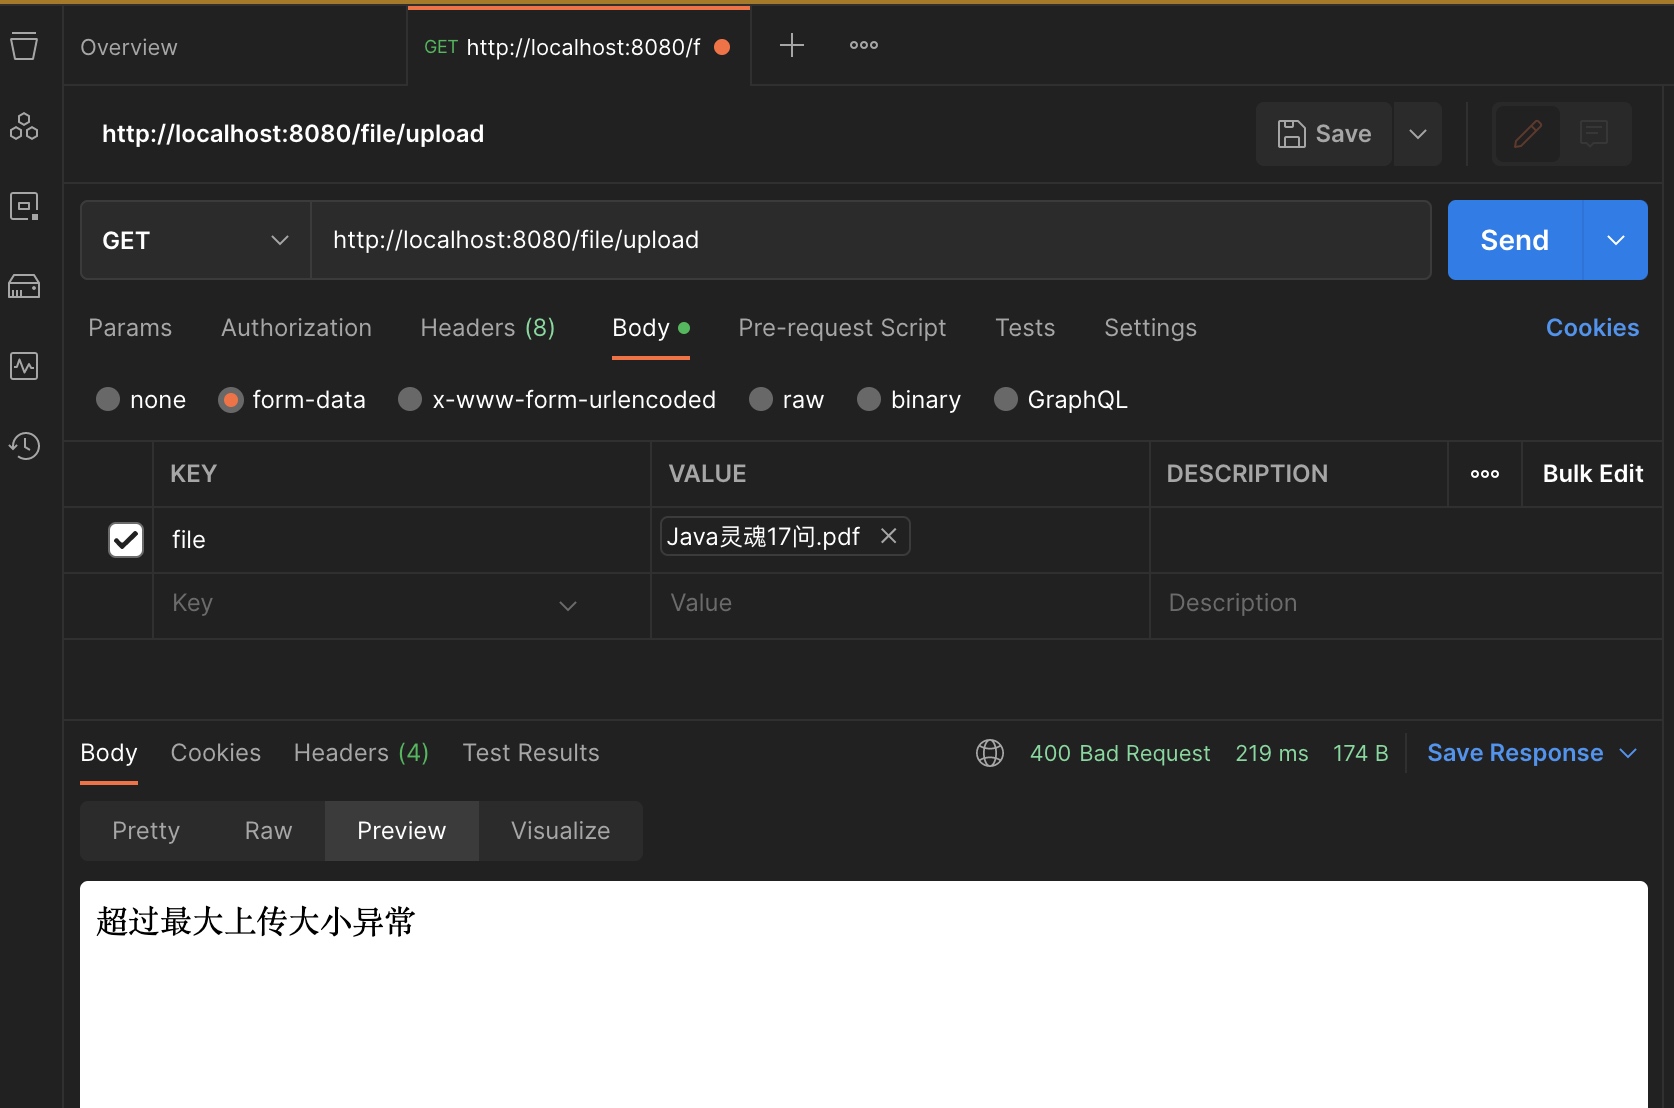Viewport: 1674px width, 1108px height.
Task: Open the Environments sidebar icon
Action: point(24,206)
